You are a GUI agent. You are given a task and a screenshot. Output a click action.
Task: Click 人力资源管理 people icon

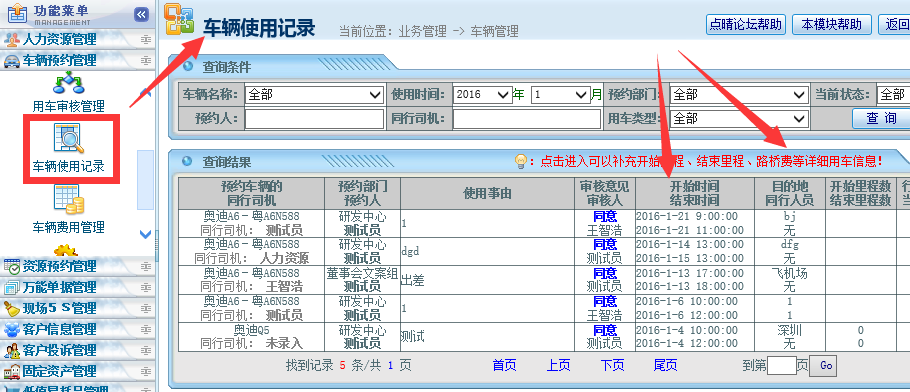[12, 40]
